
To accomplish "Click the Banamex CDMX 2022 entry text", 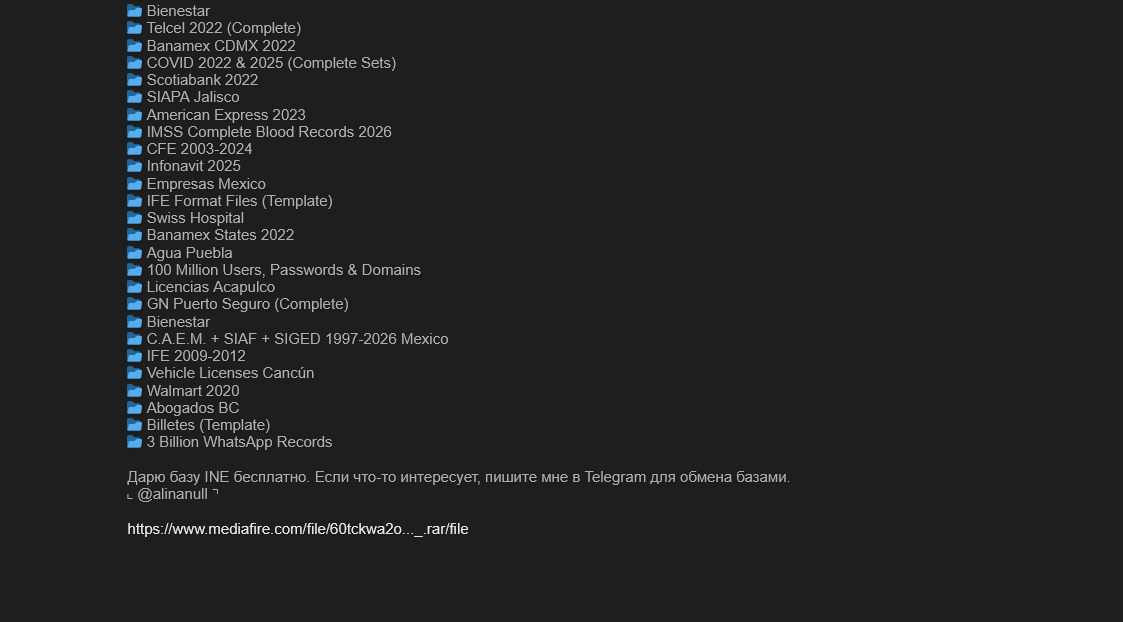I will coord(221,46).
